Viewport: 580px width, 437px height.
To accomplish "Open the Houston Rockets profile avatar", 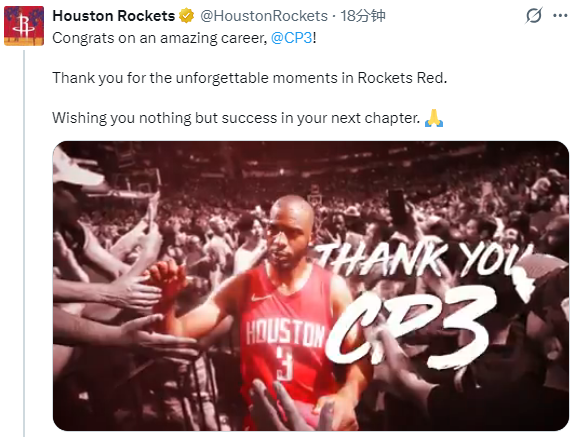I will pyautogui.click(x=24, y=26).
